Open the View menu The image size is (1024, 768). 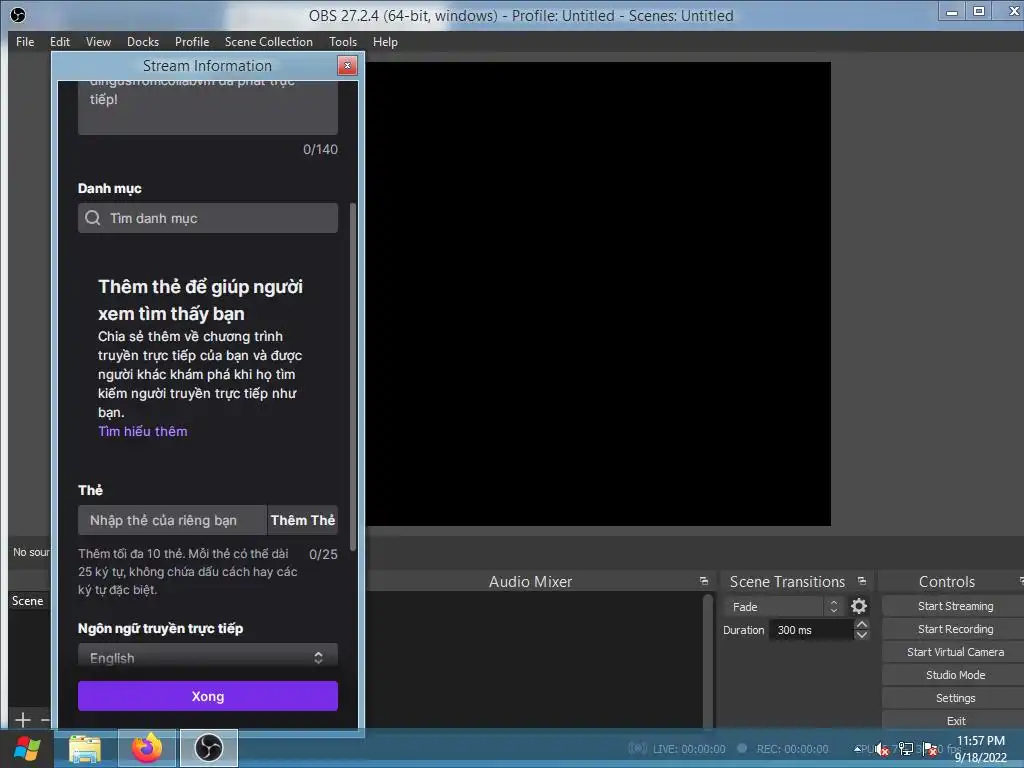pyautogui.click(x=98, y=42)
